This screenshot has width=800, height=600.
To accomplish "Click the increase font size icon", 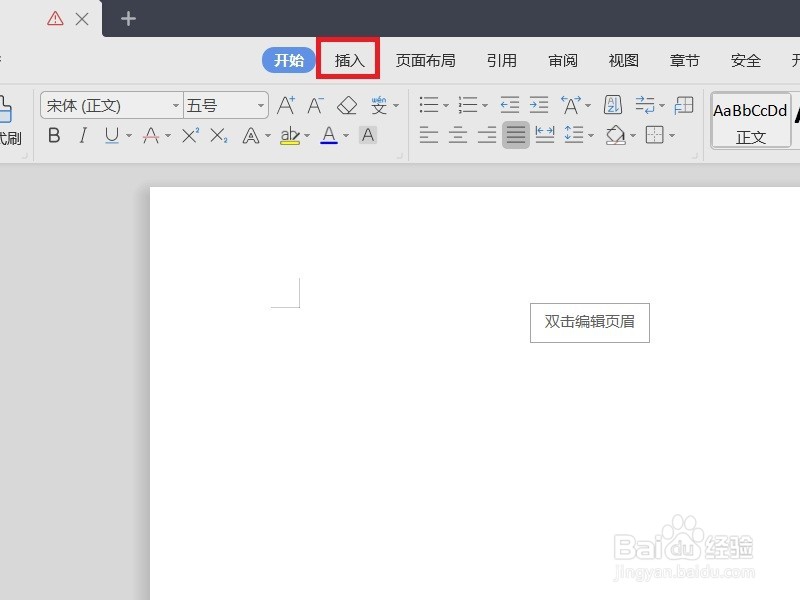I will pos(286,106).
